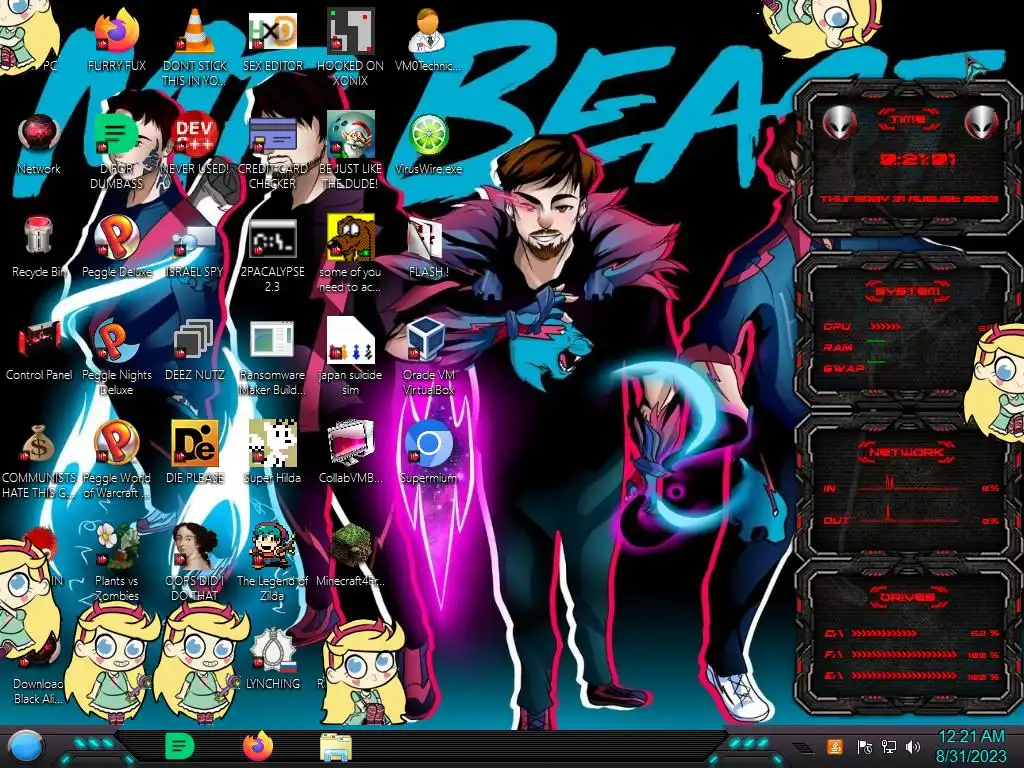Open the DIE PLEASE De icon
Screen dimensions: 1024x768
195,443
